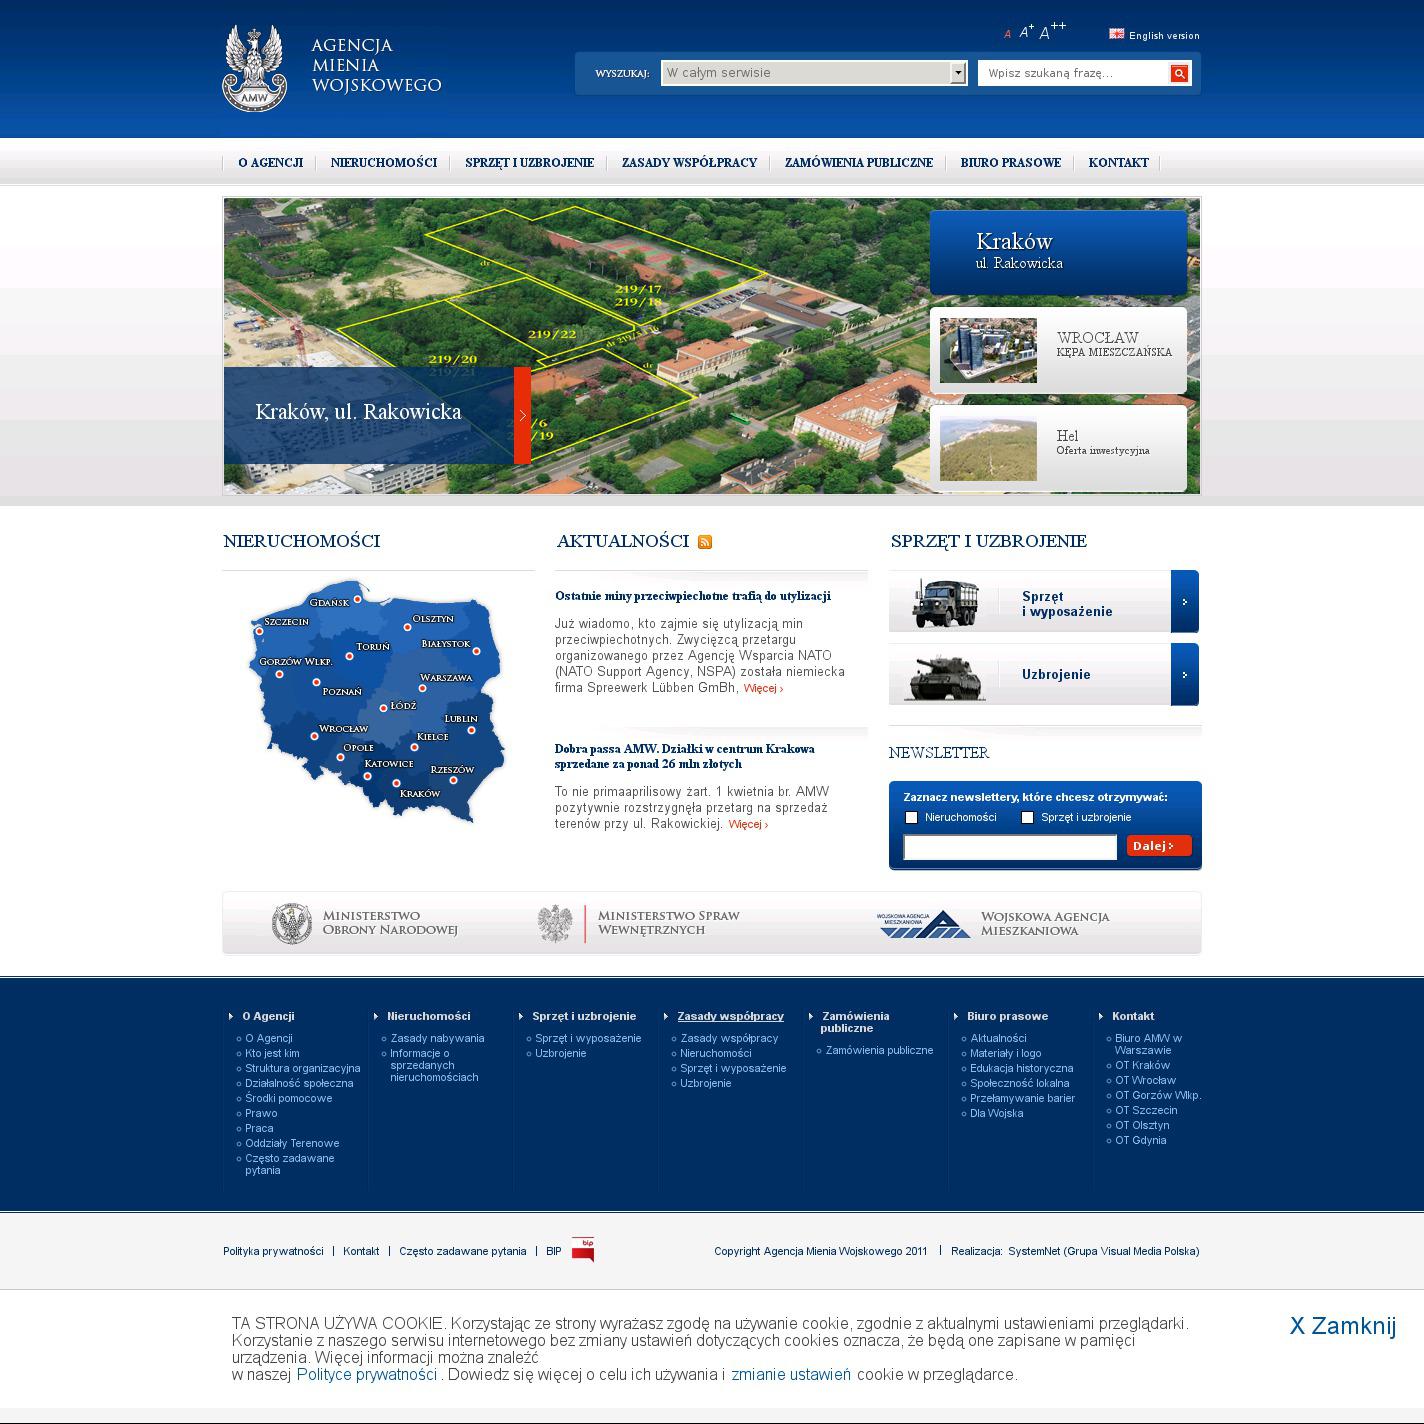Open the 'W całym serwisie' search scope dropdown
The height and width of the screenshot is (1424, 1424).
click(x=957, y=73)
